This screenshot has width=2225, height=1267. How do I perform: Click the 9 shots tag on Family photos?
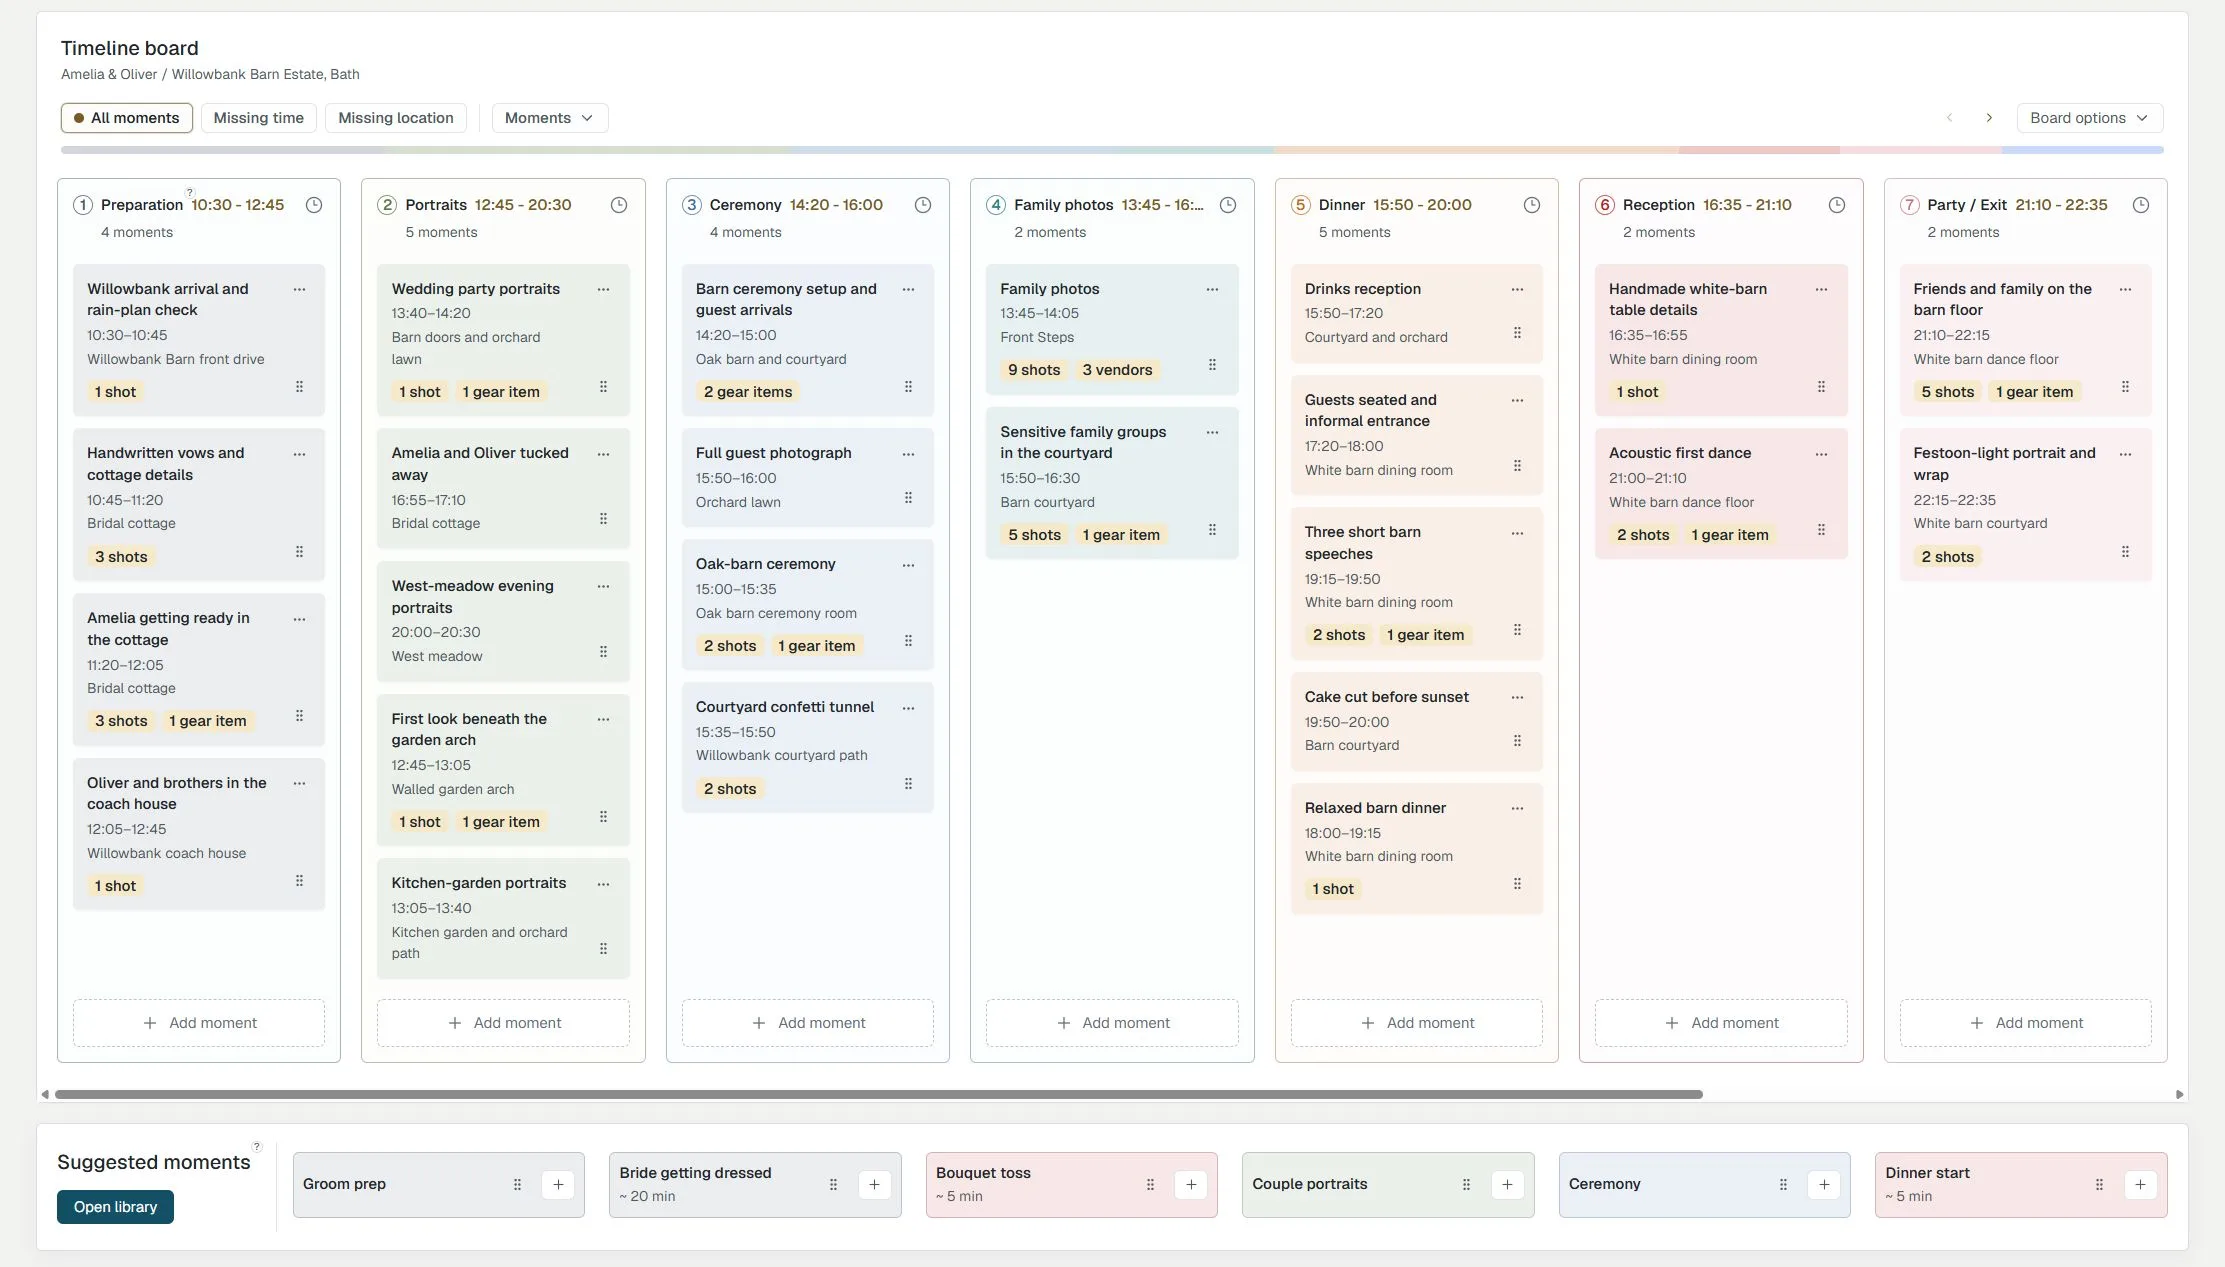pos(1034,370)
